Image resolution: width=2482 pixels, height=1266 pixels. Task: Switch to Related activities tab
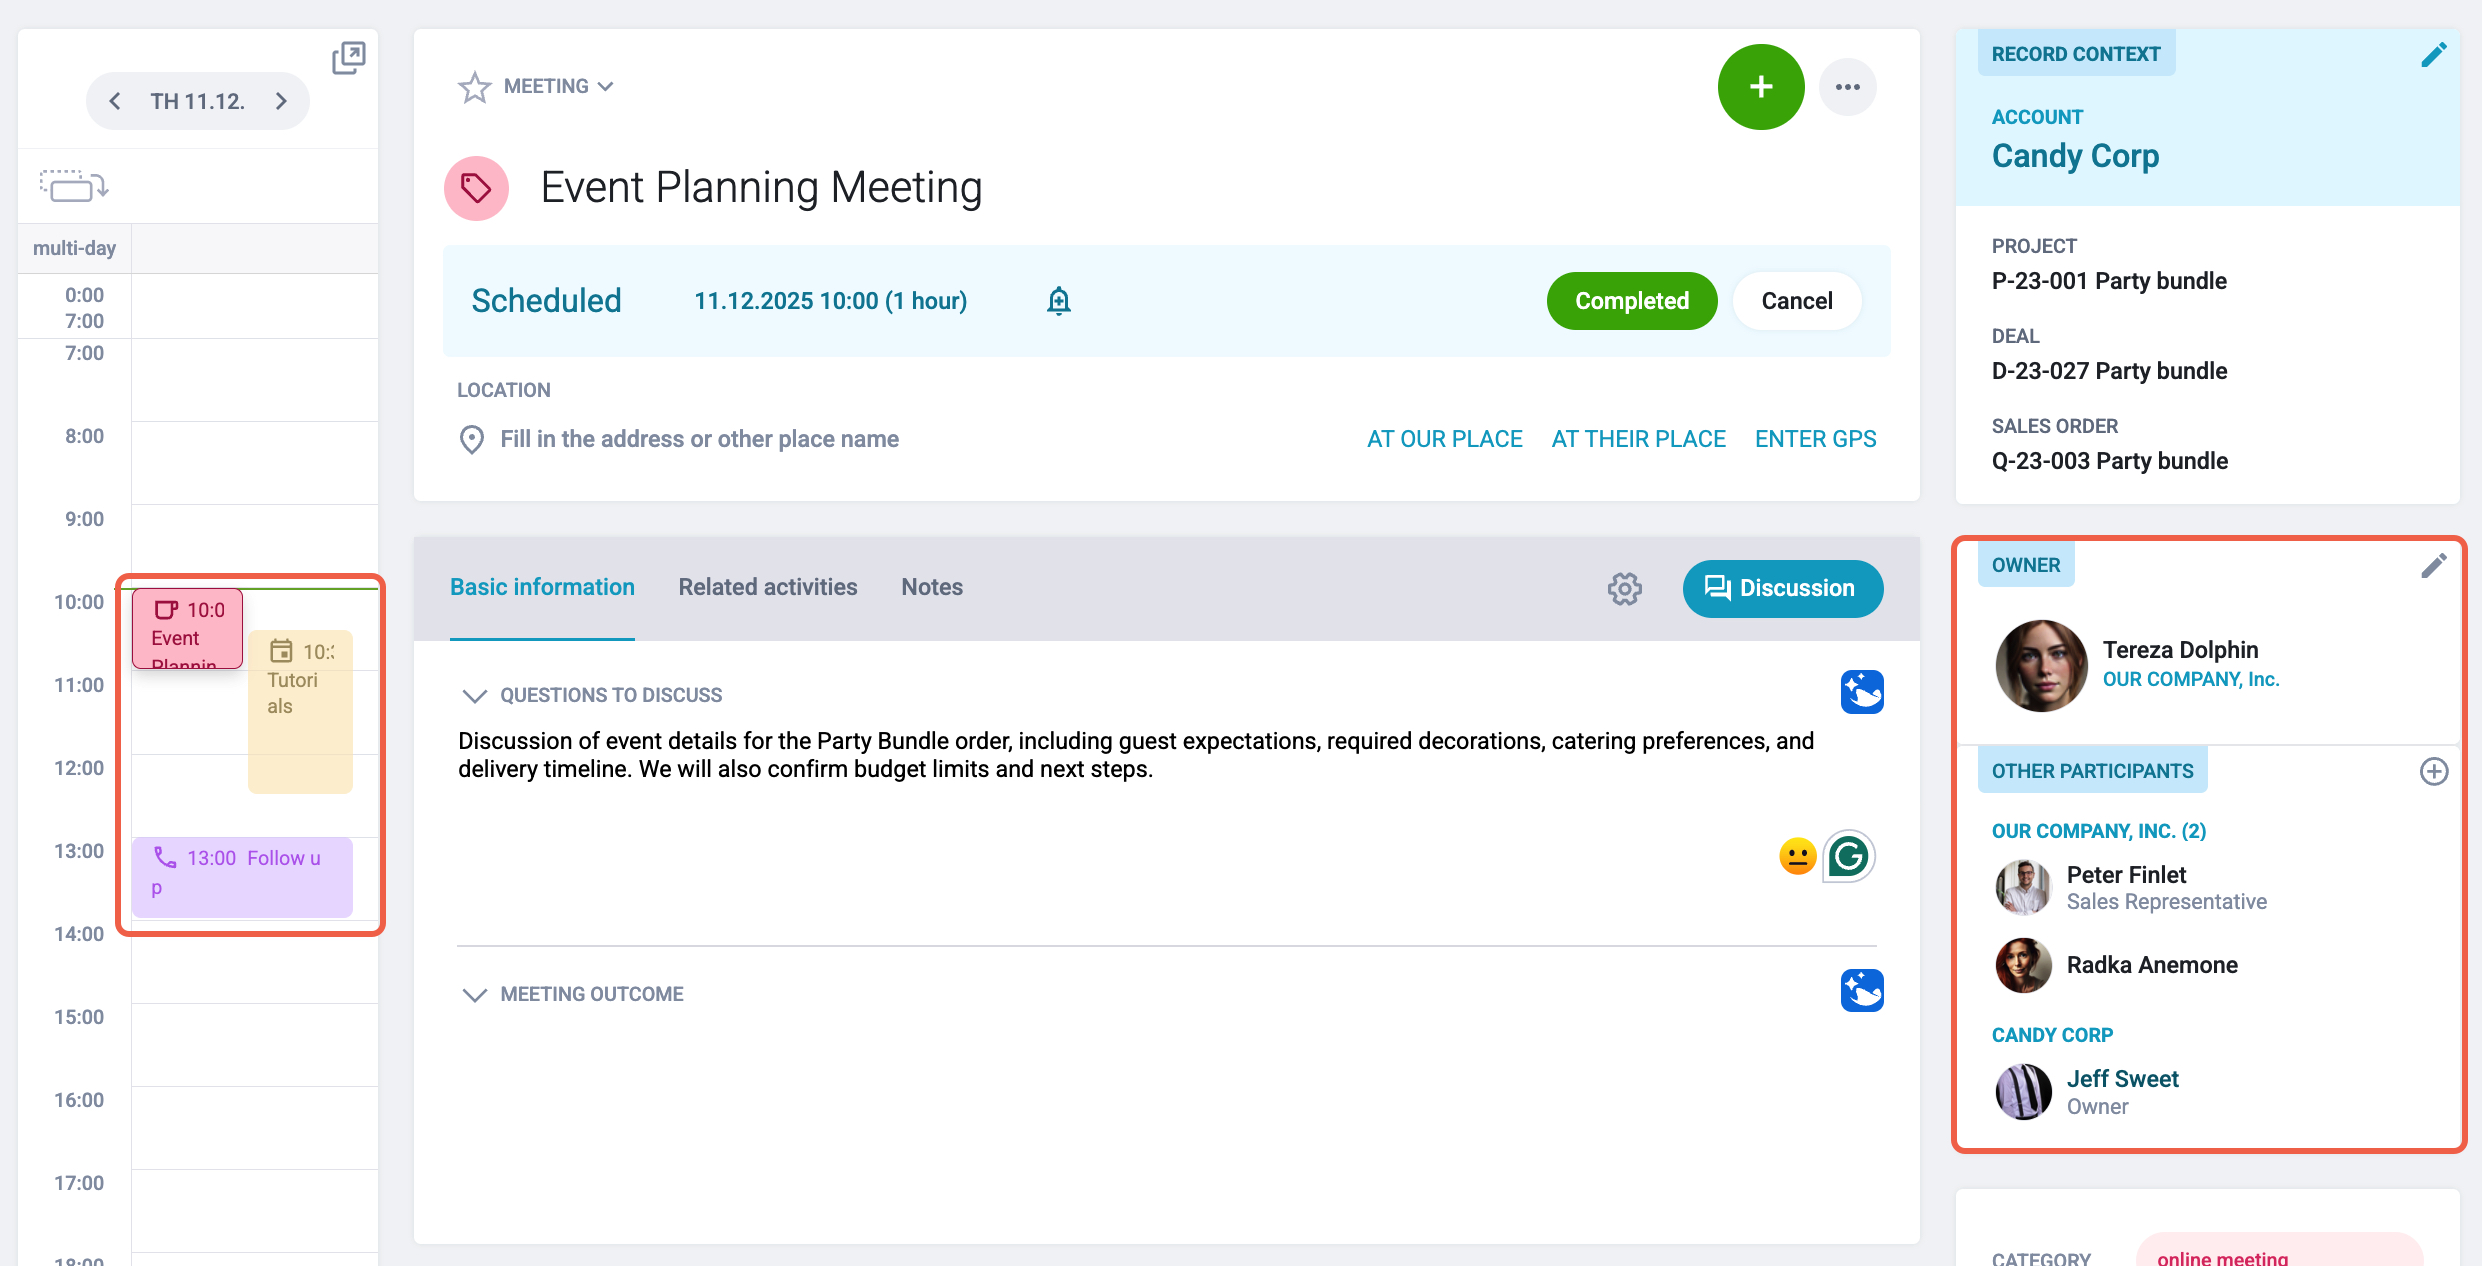[768, 587]
